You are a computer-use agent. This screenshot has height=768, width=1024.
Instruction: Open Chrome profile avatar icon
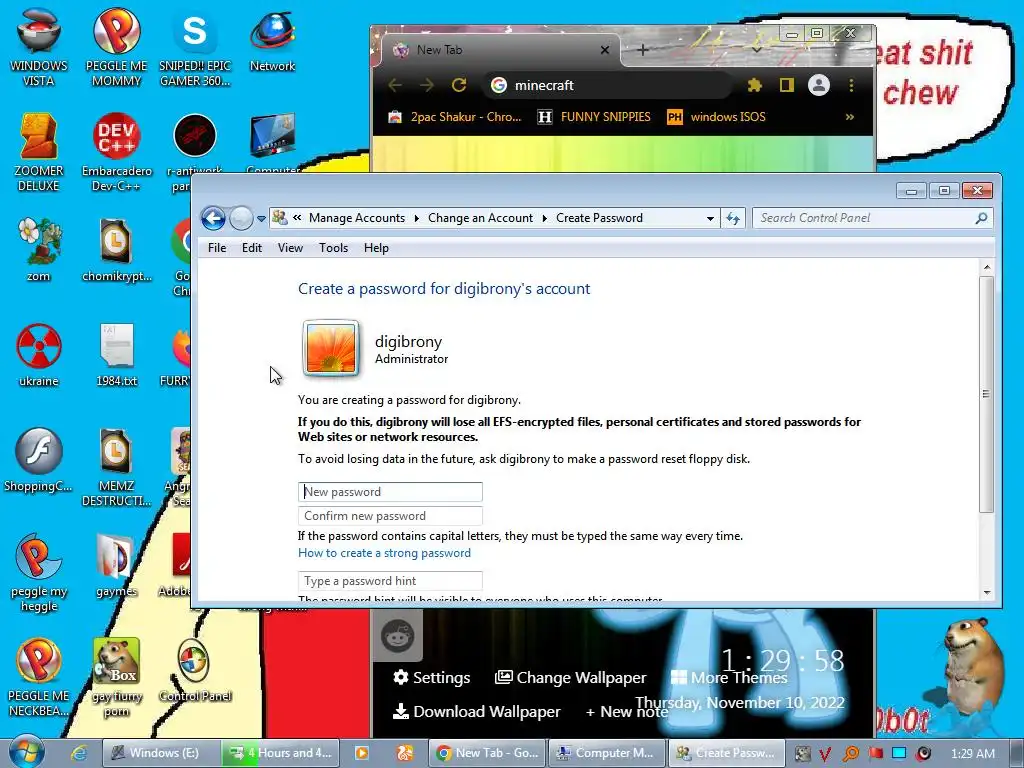click(x=818, y=85)
